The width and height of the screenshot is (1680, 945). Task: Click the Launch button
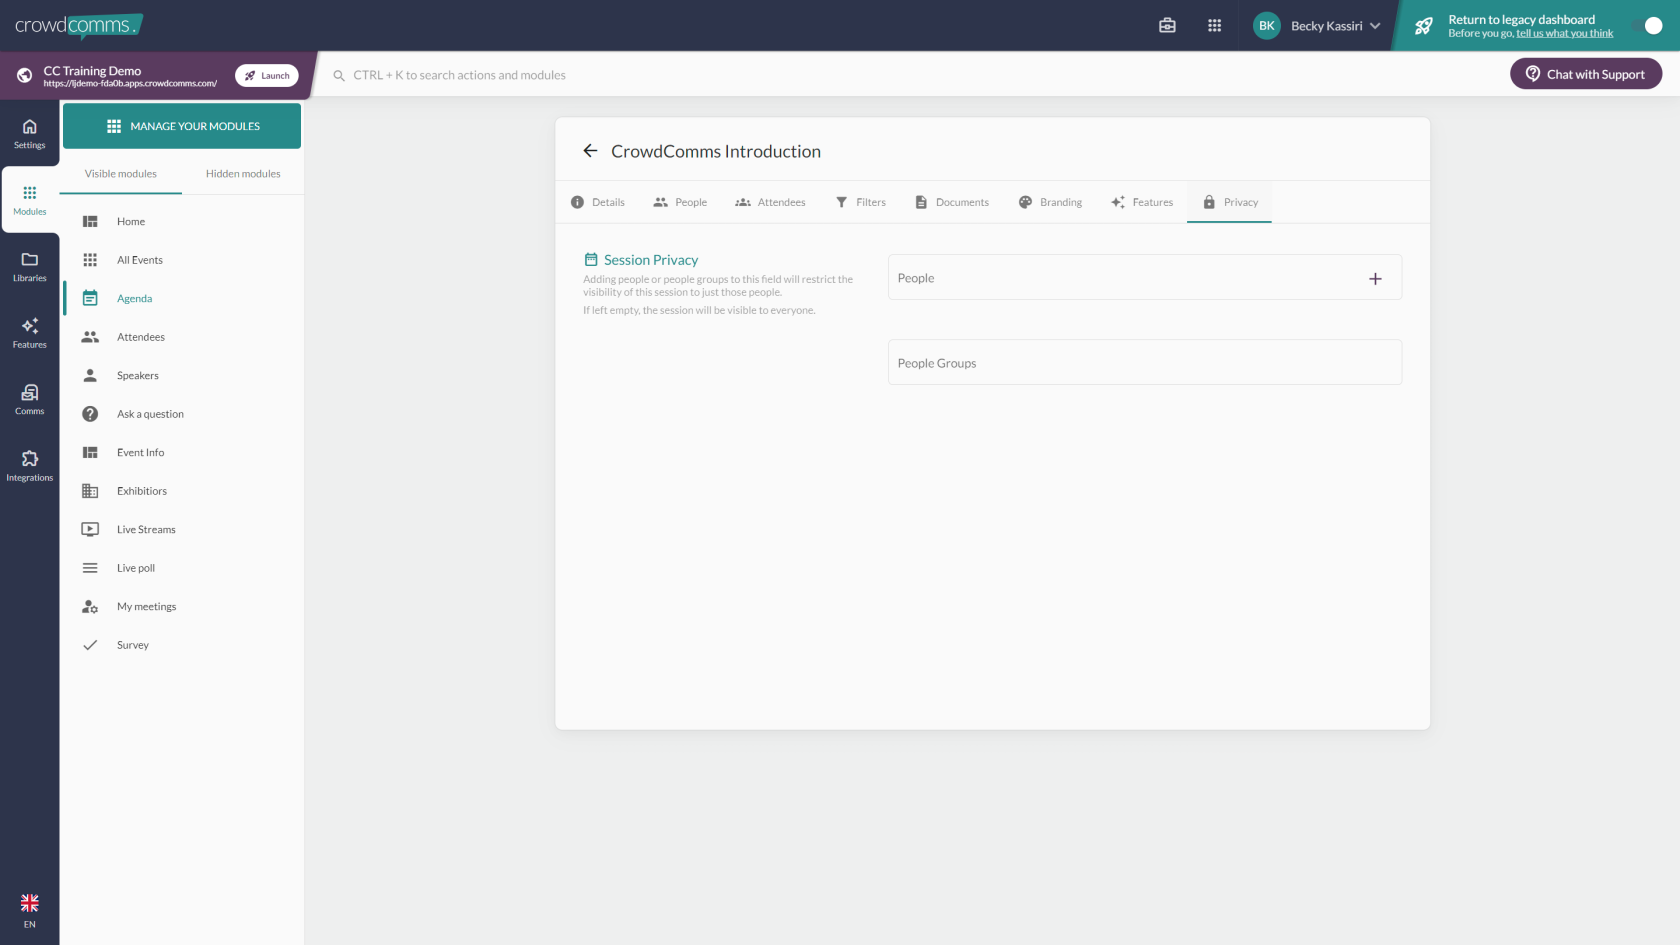tap(267, 76)
